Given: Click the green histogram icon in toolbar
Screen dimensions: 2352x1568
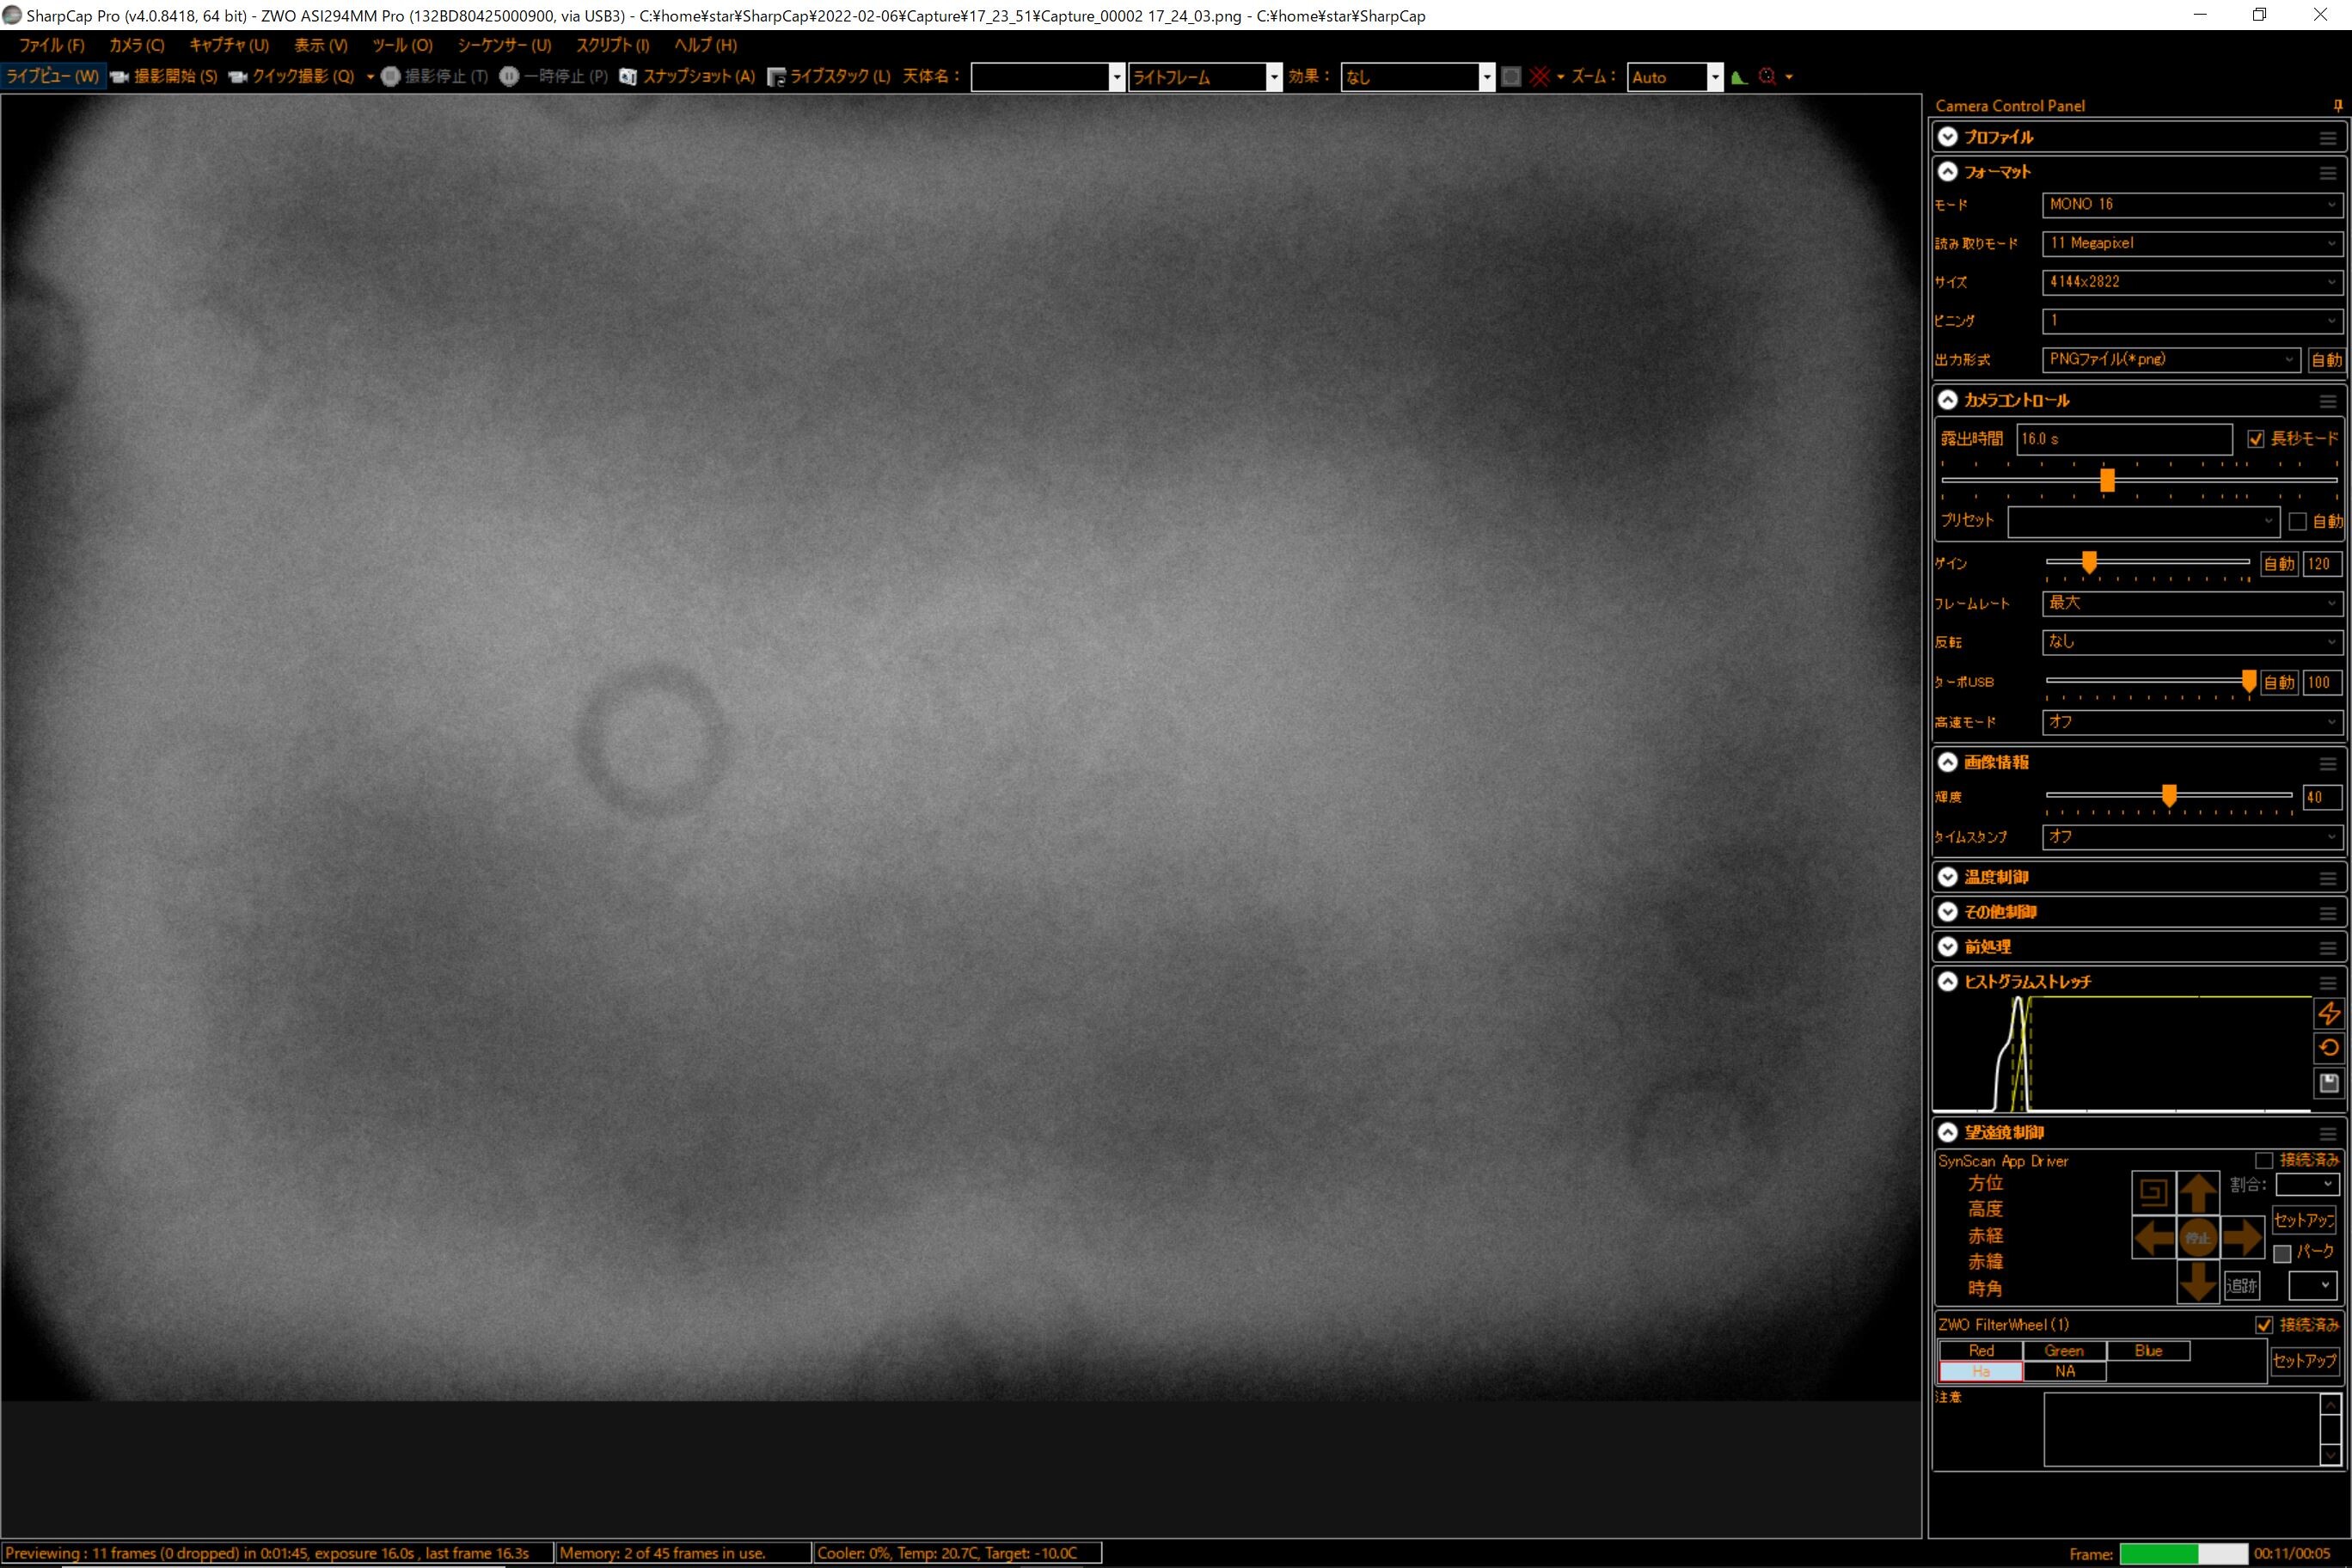Looking at the screenshot, I should point(1739,77).
